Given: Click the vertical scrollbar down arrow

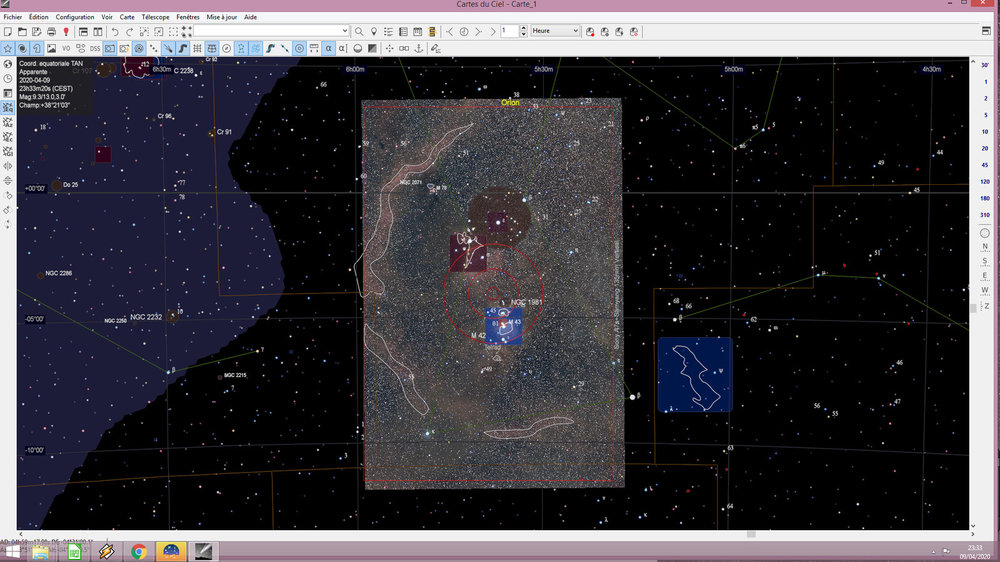Looking at the screenshot, I should 973,525.
